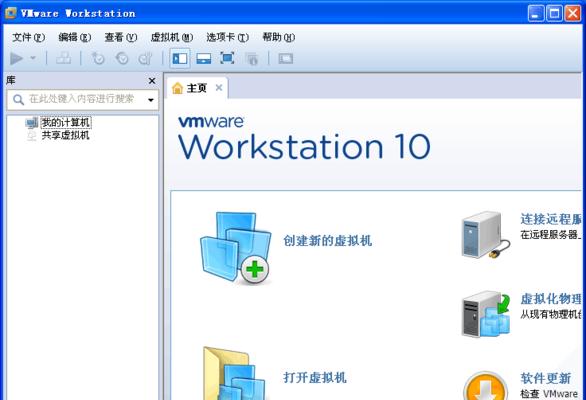Maximize the VMware Workstation window
The height and width of the screenshot is (400, 586).
[554, 13]
